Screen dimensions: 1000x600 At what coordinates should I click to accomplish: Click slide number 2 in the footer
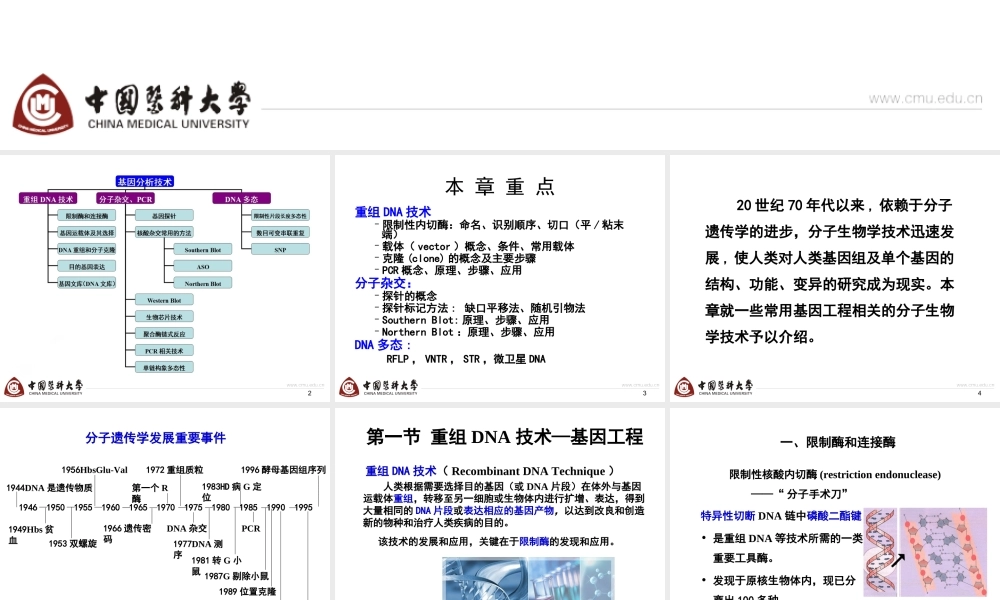coord(309,394)
